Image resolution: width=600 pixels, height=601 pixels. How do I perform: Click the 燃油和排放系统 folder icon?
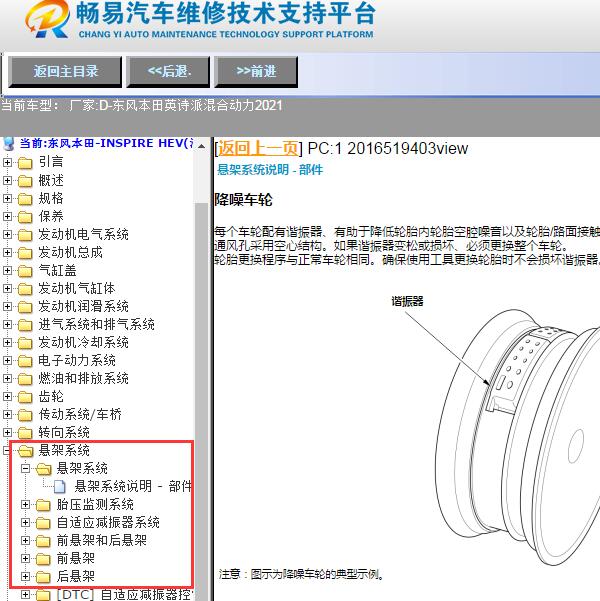point(25,379)
